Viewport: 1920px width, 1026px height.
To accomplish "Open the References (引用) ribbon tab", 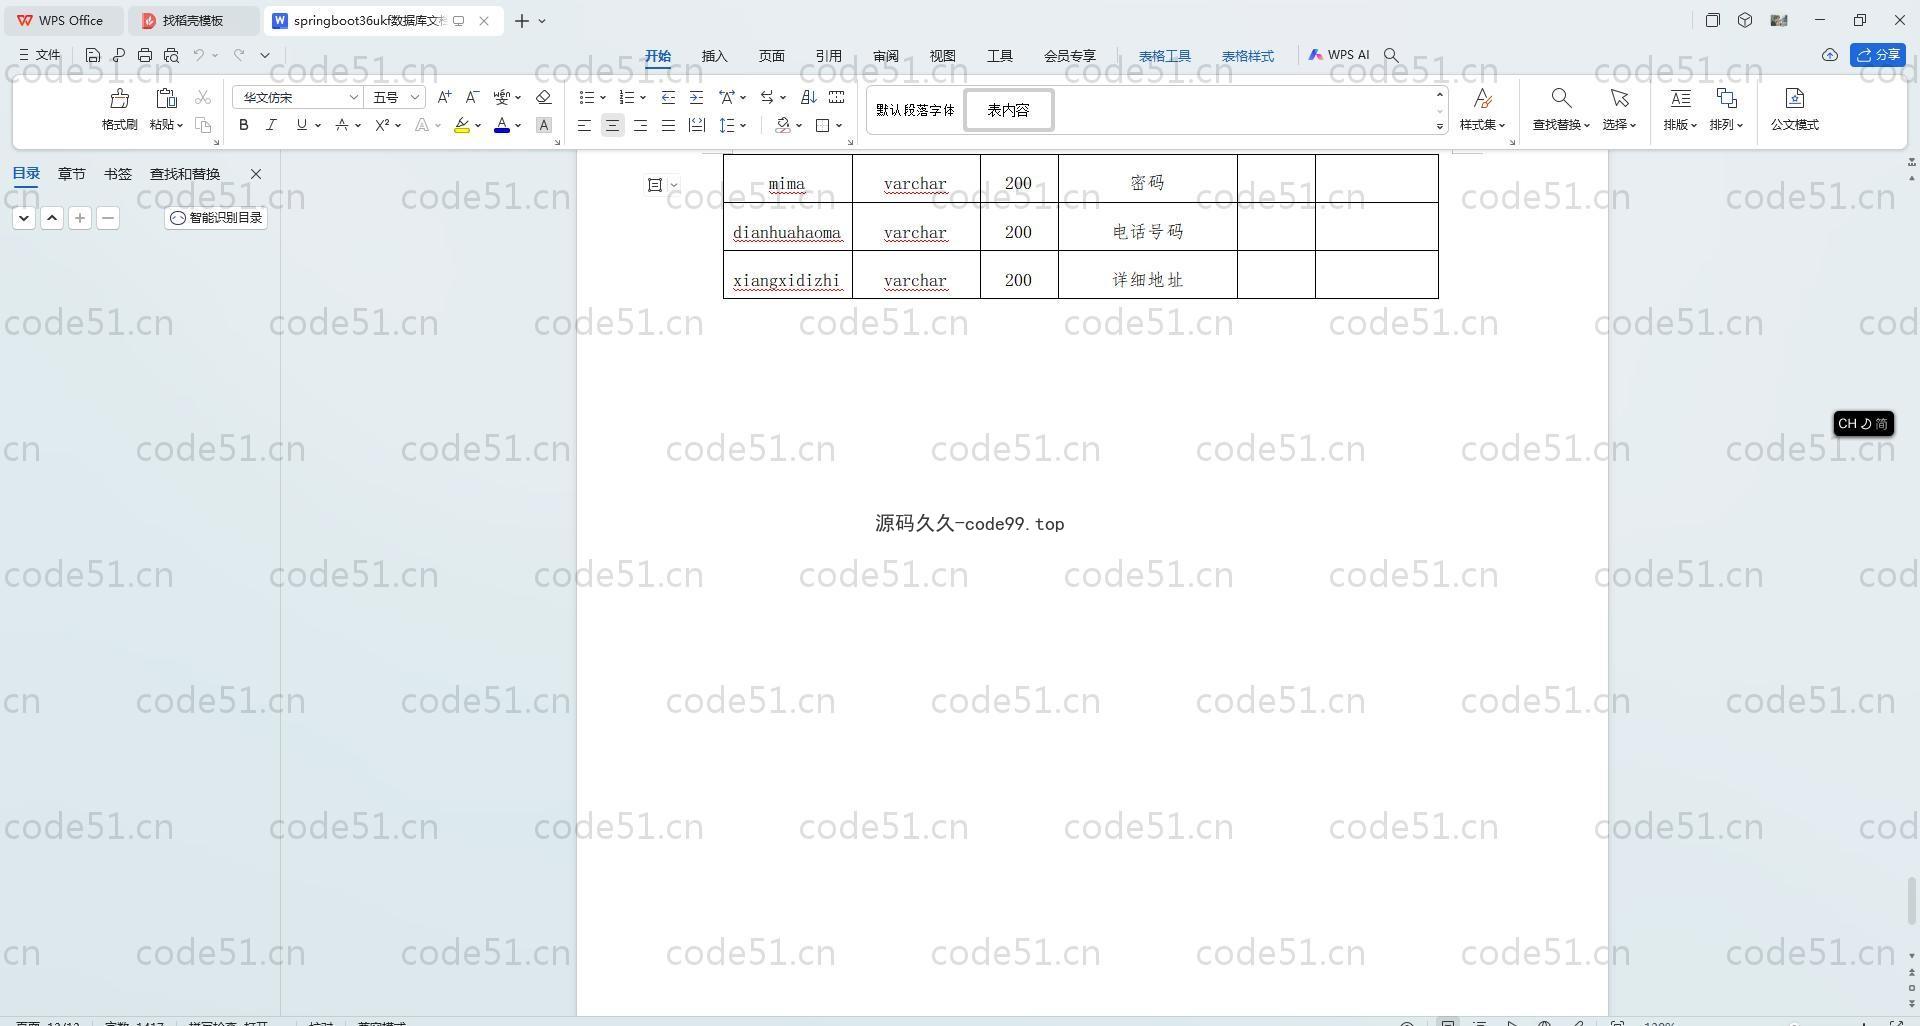I will point(828,56).
